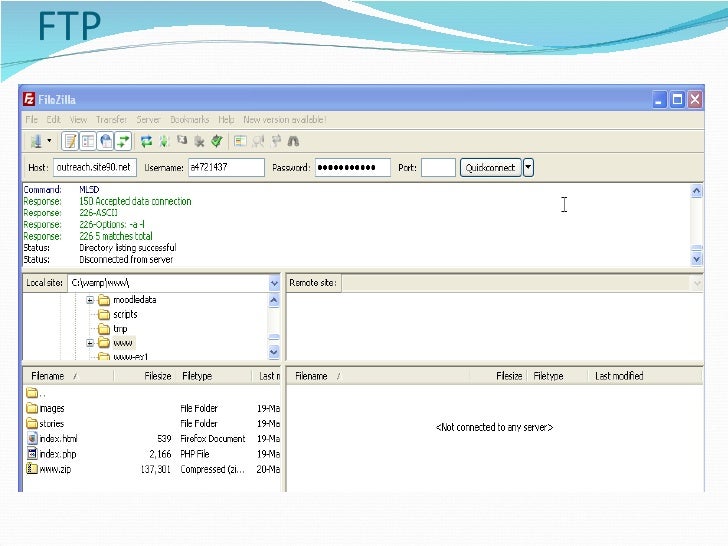
Task: Expand the www folder tree node
Action: (90, 343)
